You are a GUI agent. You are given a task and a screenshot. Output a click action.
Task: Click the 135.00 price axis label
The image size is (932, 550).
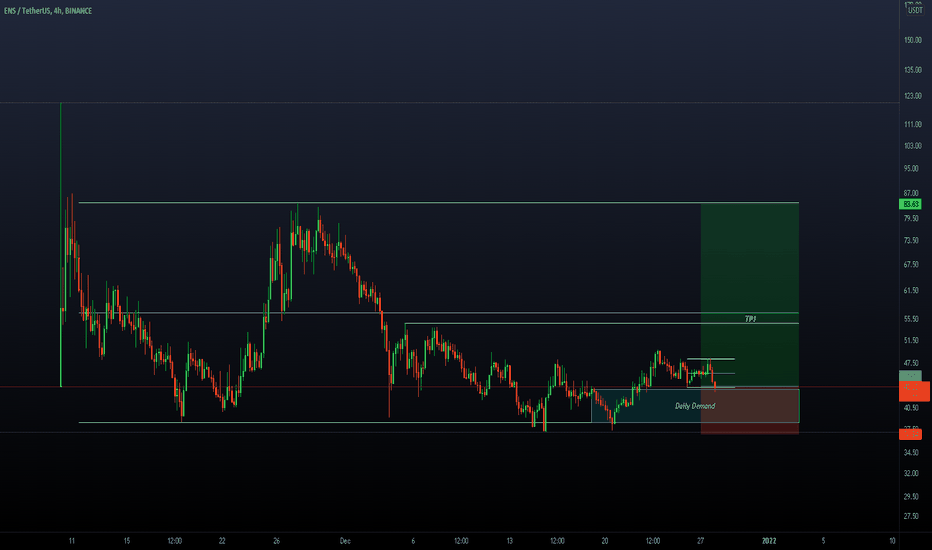pyautogui.click(x=912, y=70)
